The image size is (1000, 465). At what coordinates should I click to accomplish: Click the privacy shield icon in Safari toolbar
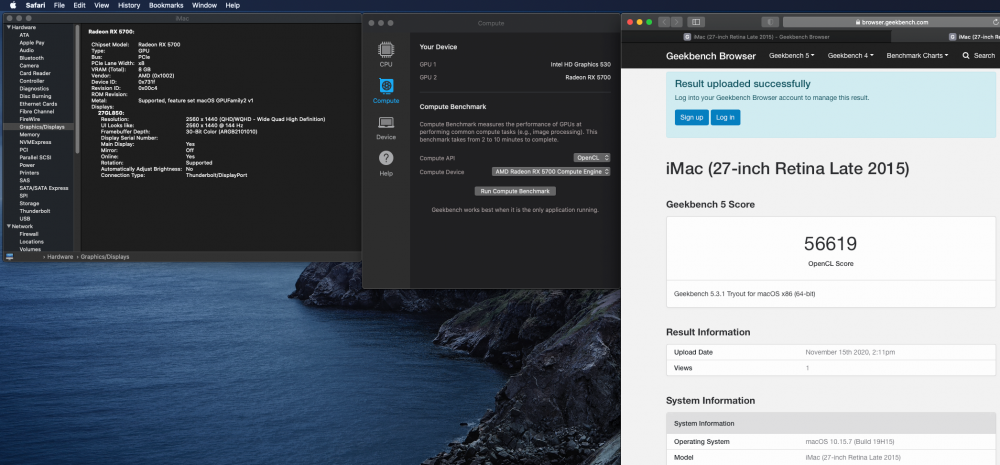[770, 22]
